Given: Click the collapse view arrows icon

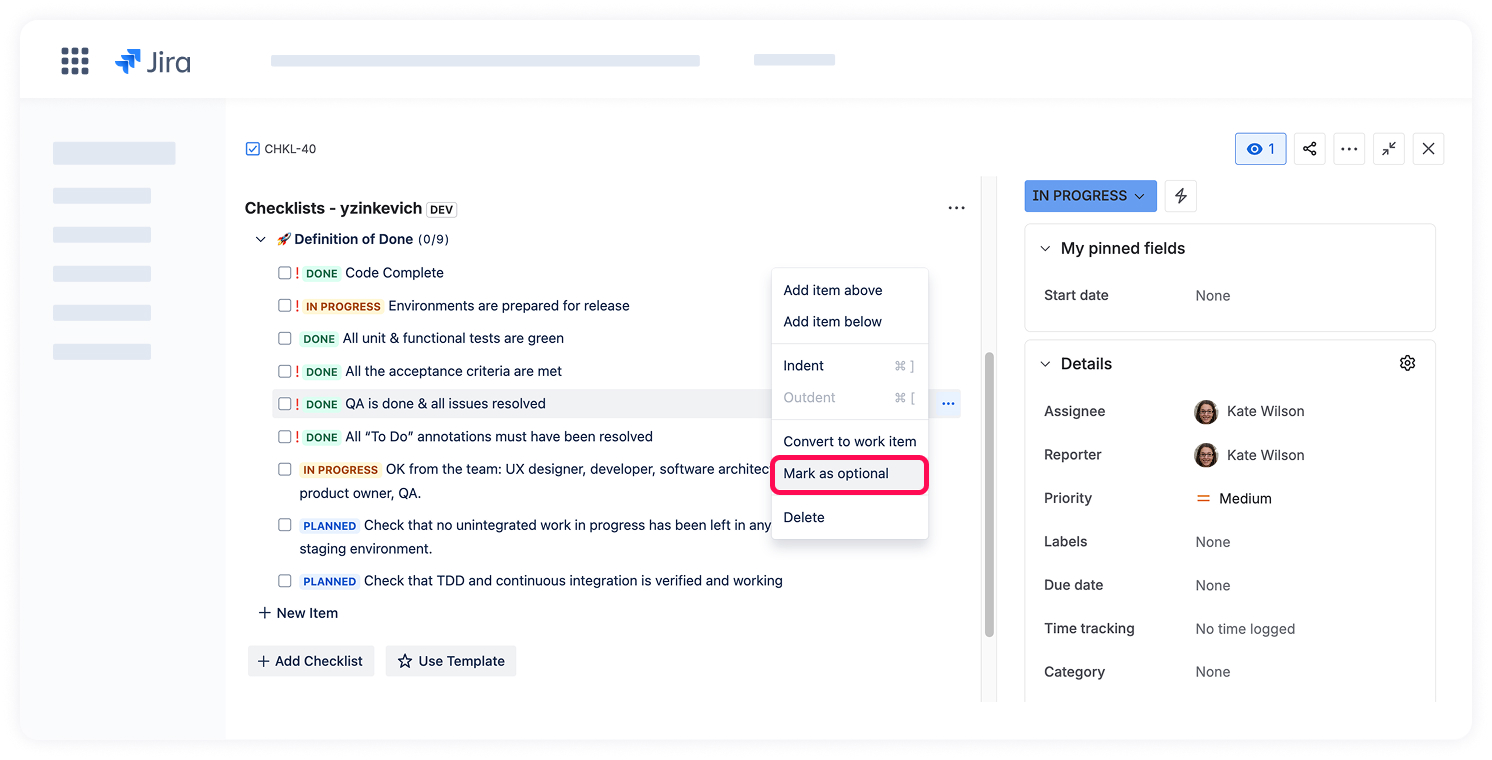Looking at the screenshot, I should pos(1389,149).
